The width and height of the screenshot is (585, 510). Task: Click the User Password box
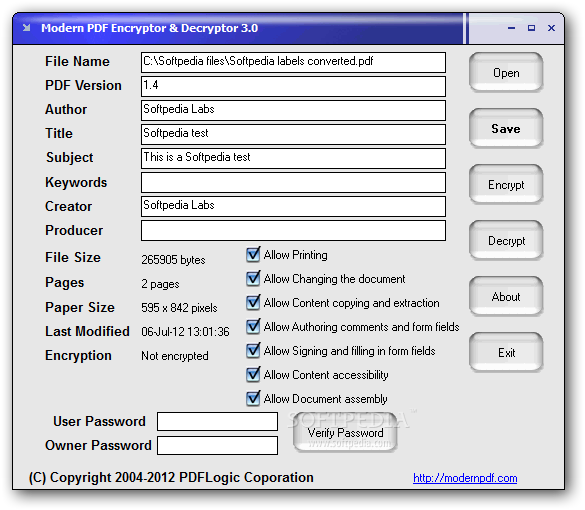click(217, 421)
